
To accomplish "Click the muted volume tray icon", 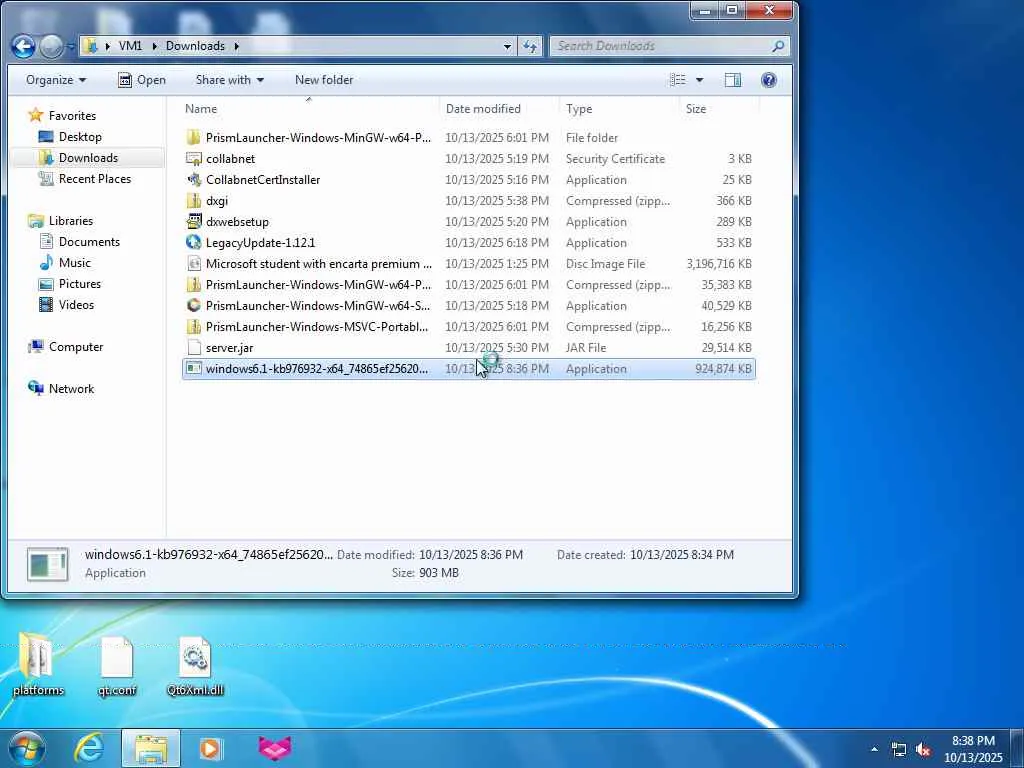I will (x=923, y=750).
